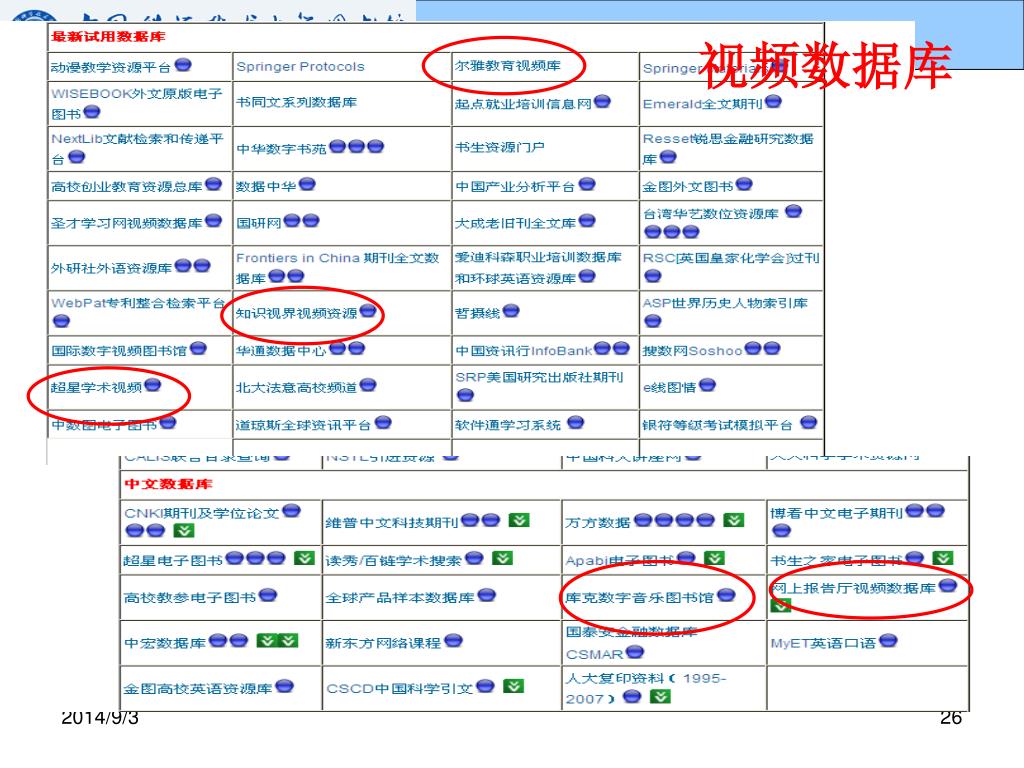Viewport: 1024px width, 768px height.
Task: Click the blue dot beside 高校创业教育资源总库
Action: (214, 184)
